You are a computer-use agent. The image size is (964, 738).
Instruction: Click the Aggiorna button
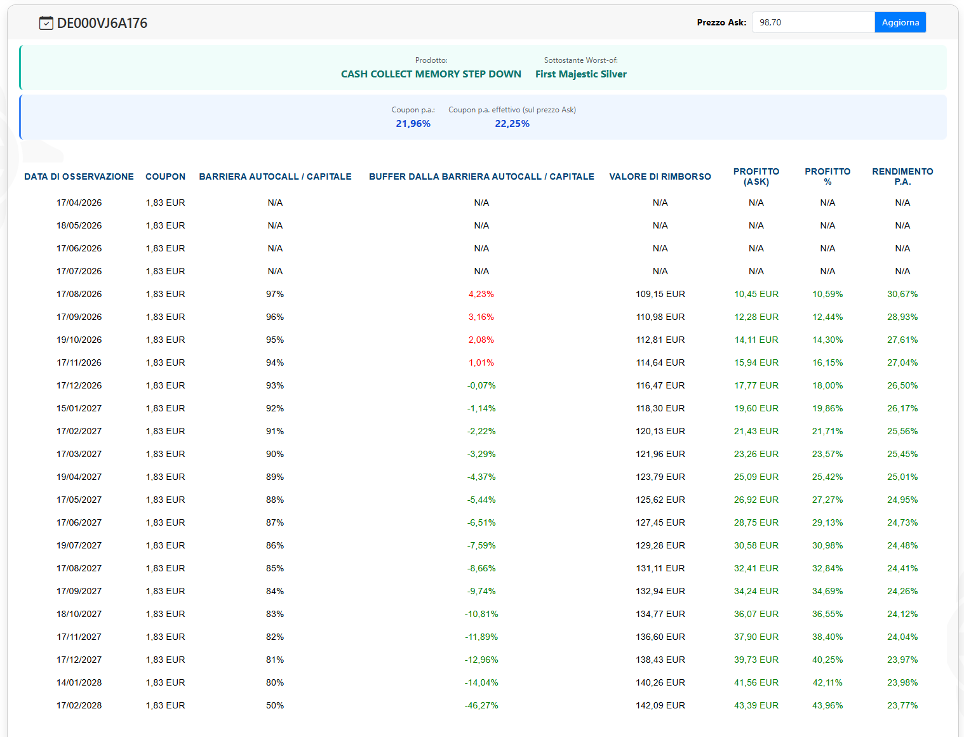[x=900, y=22]
